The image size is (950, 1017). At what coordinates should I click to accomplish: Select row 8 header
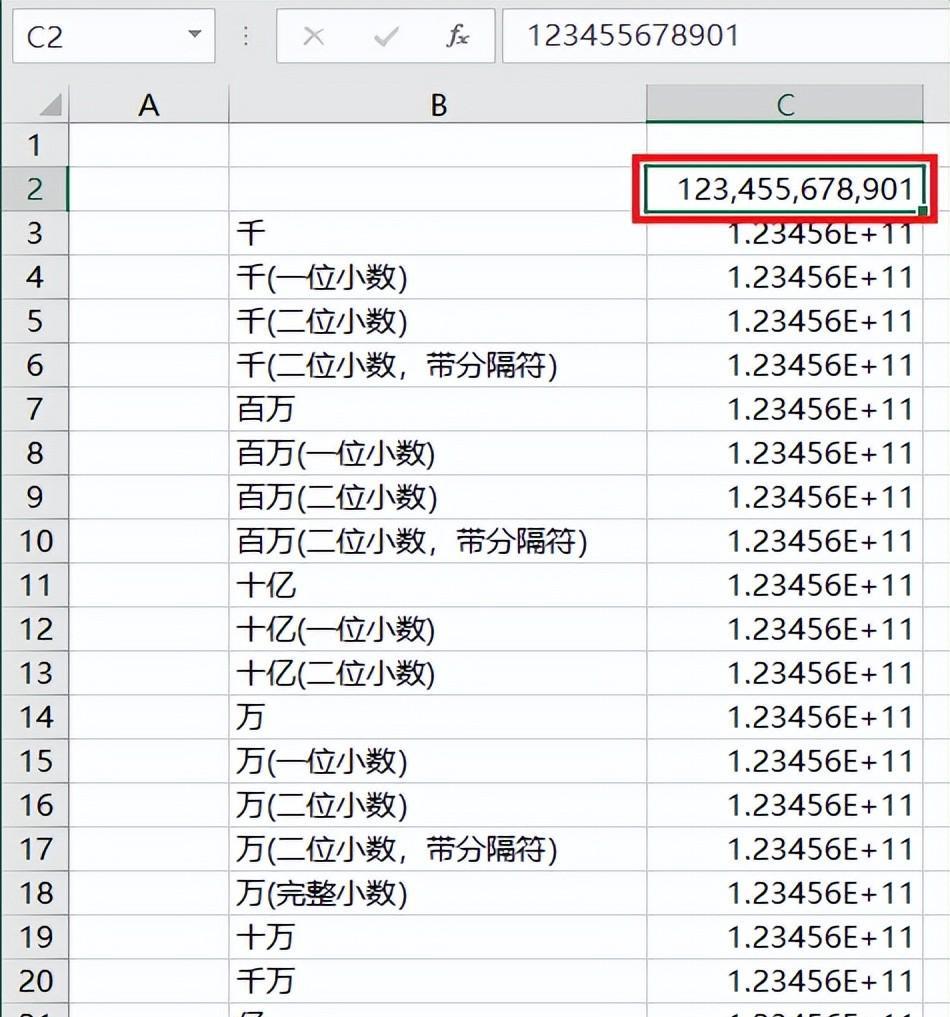34,453
